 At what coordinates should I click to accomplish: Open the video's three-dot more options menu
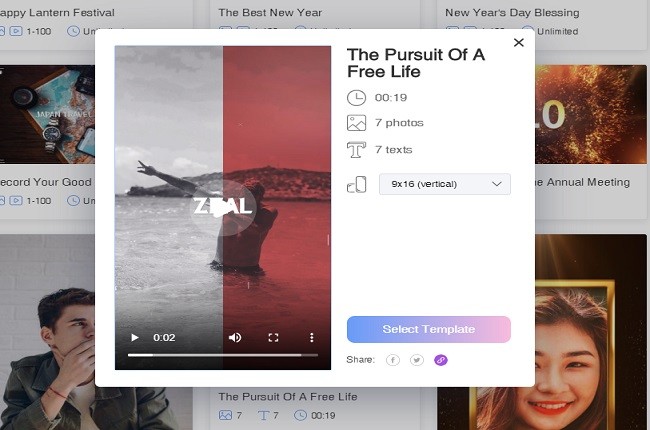pyautogui.click(x=312, y=338)
